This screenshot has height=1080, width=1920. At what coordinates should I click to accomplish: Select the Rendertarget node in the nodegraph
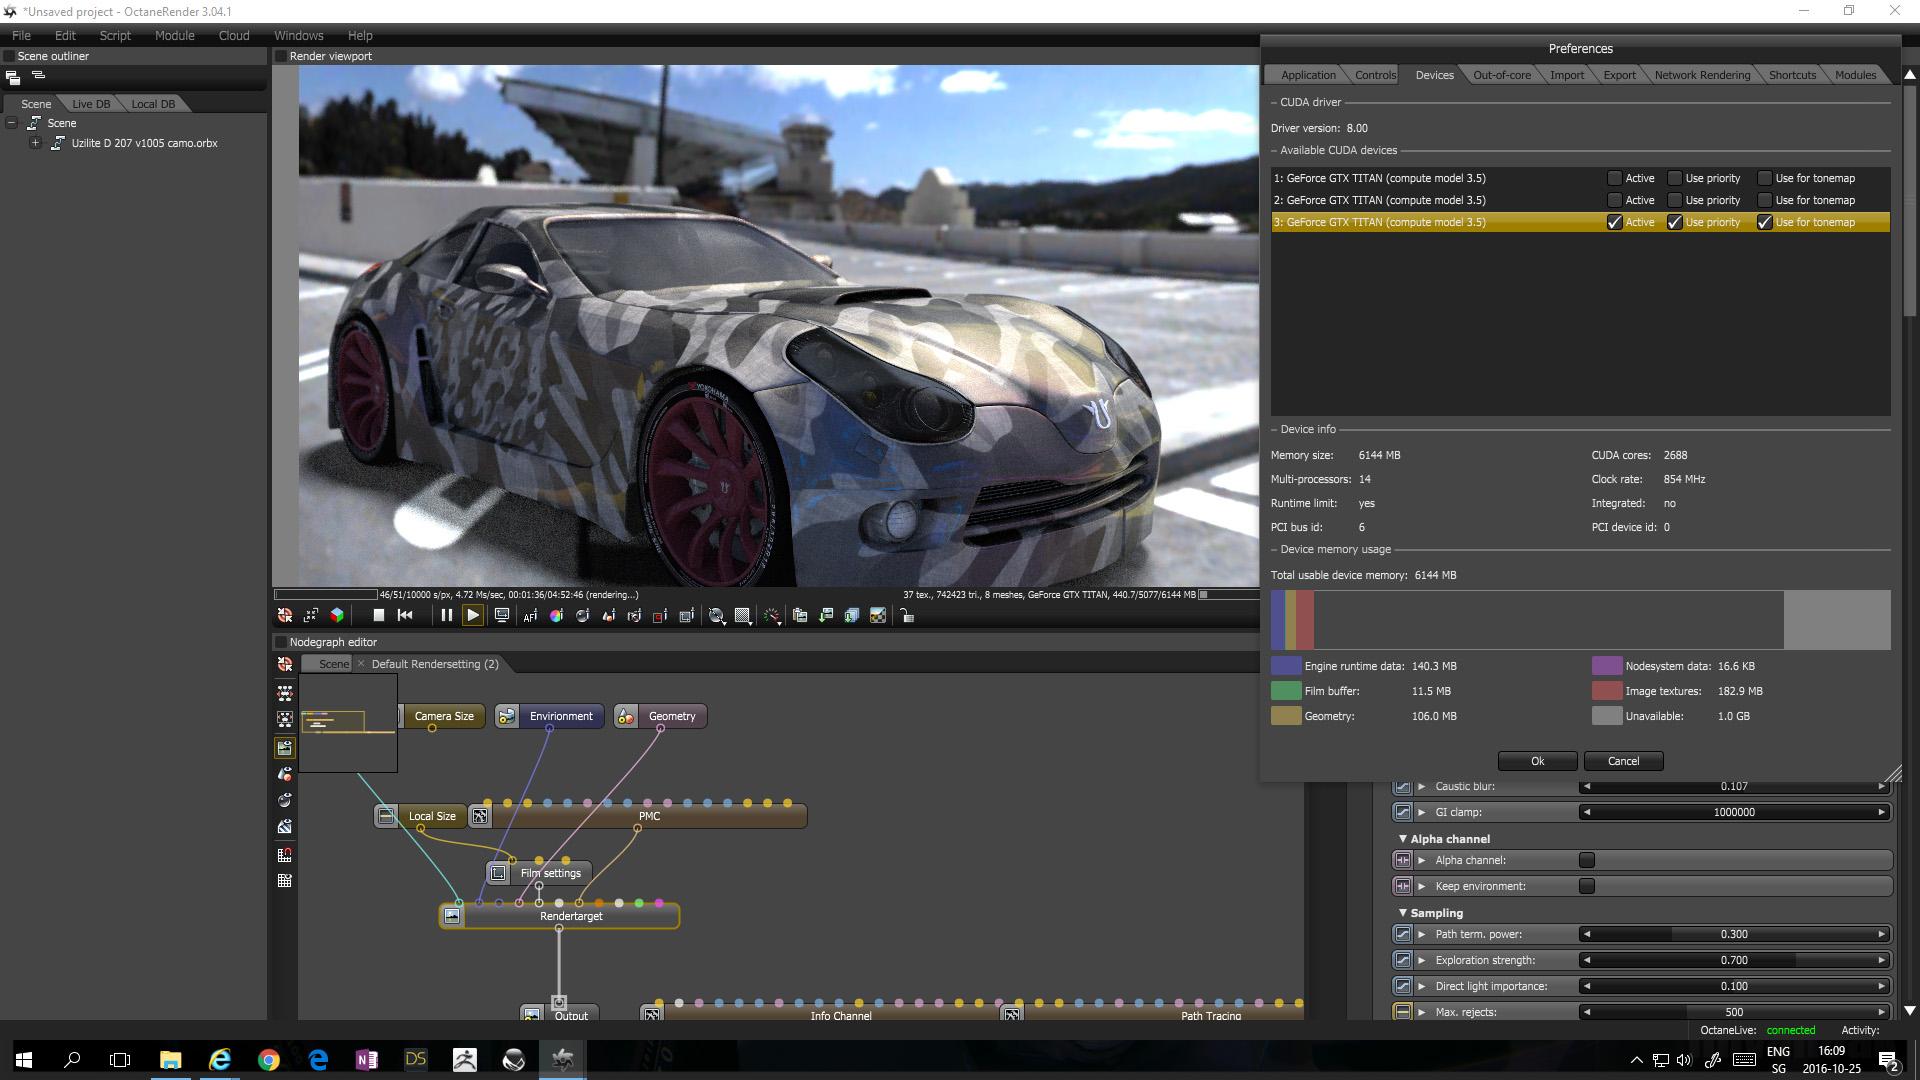pos(570,915)
